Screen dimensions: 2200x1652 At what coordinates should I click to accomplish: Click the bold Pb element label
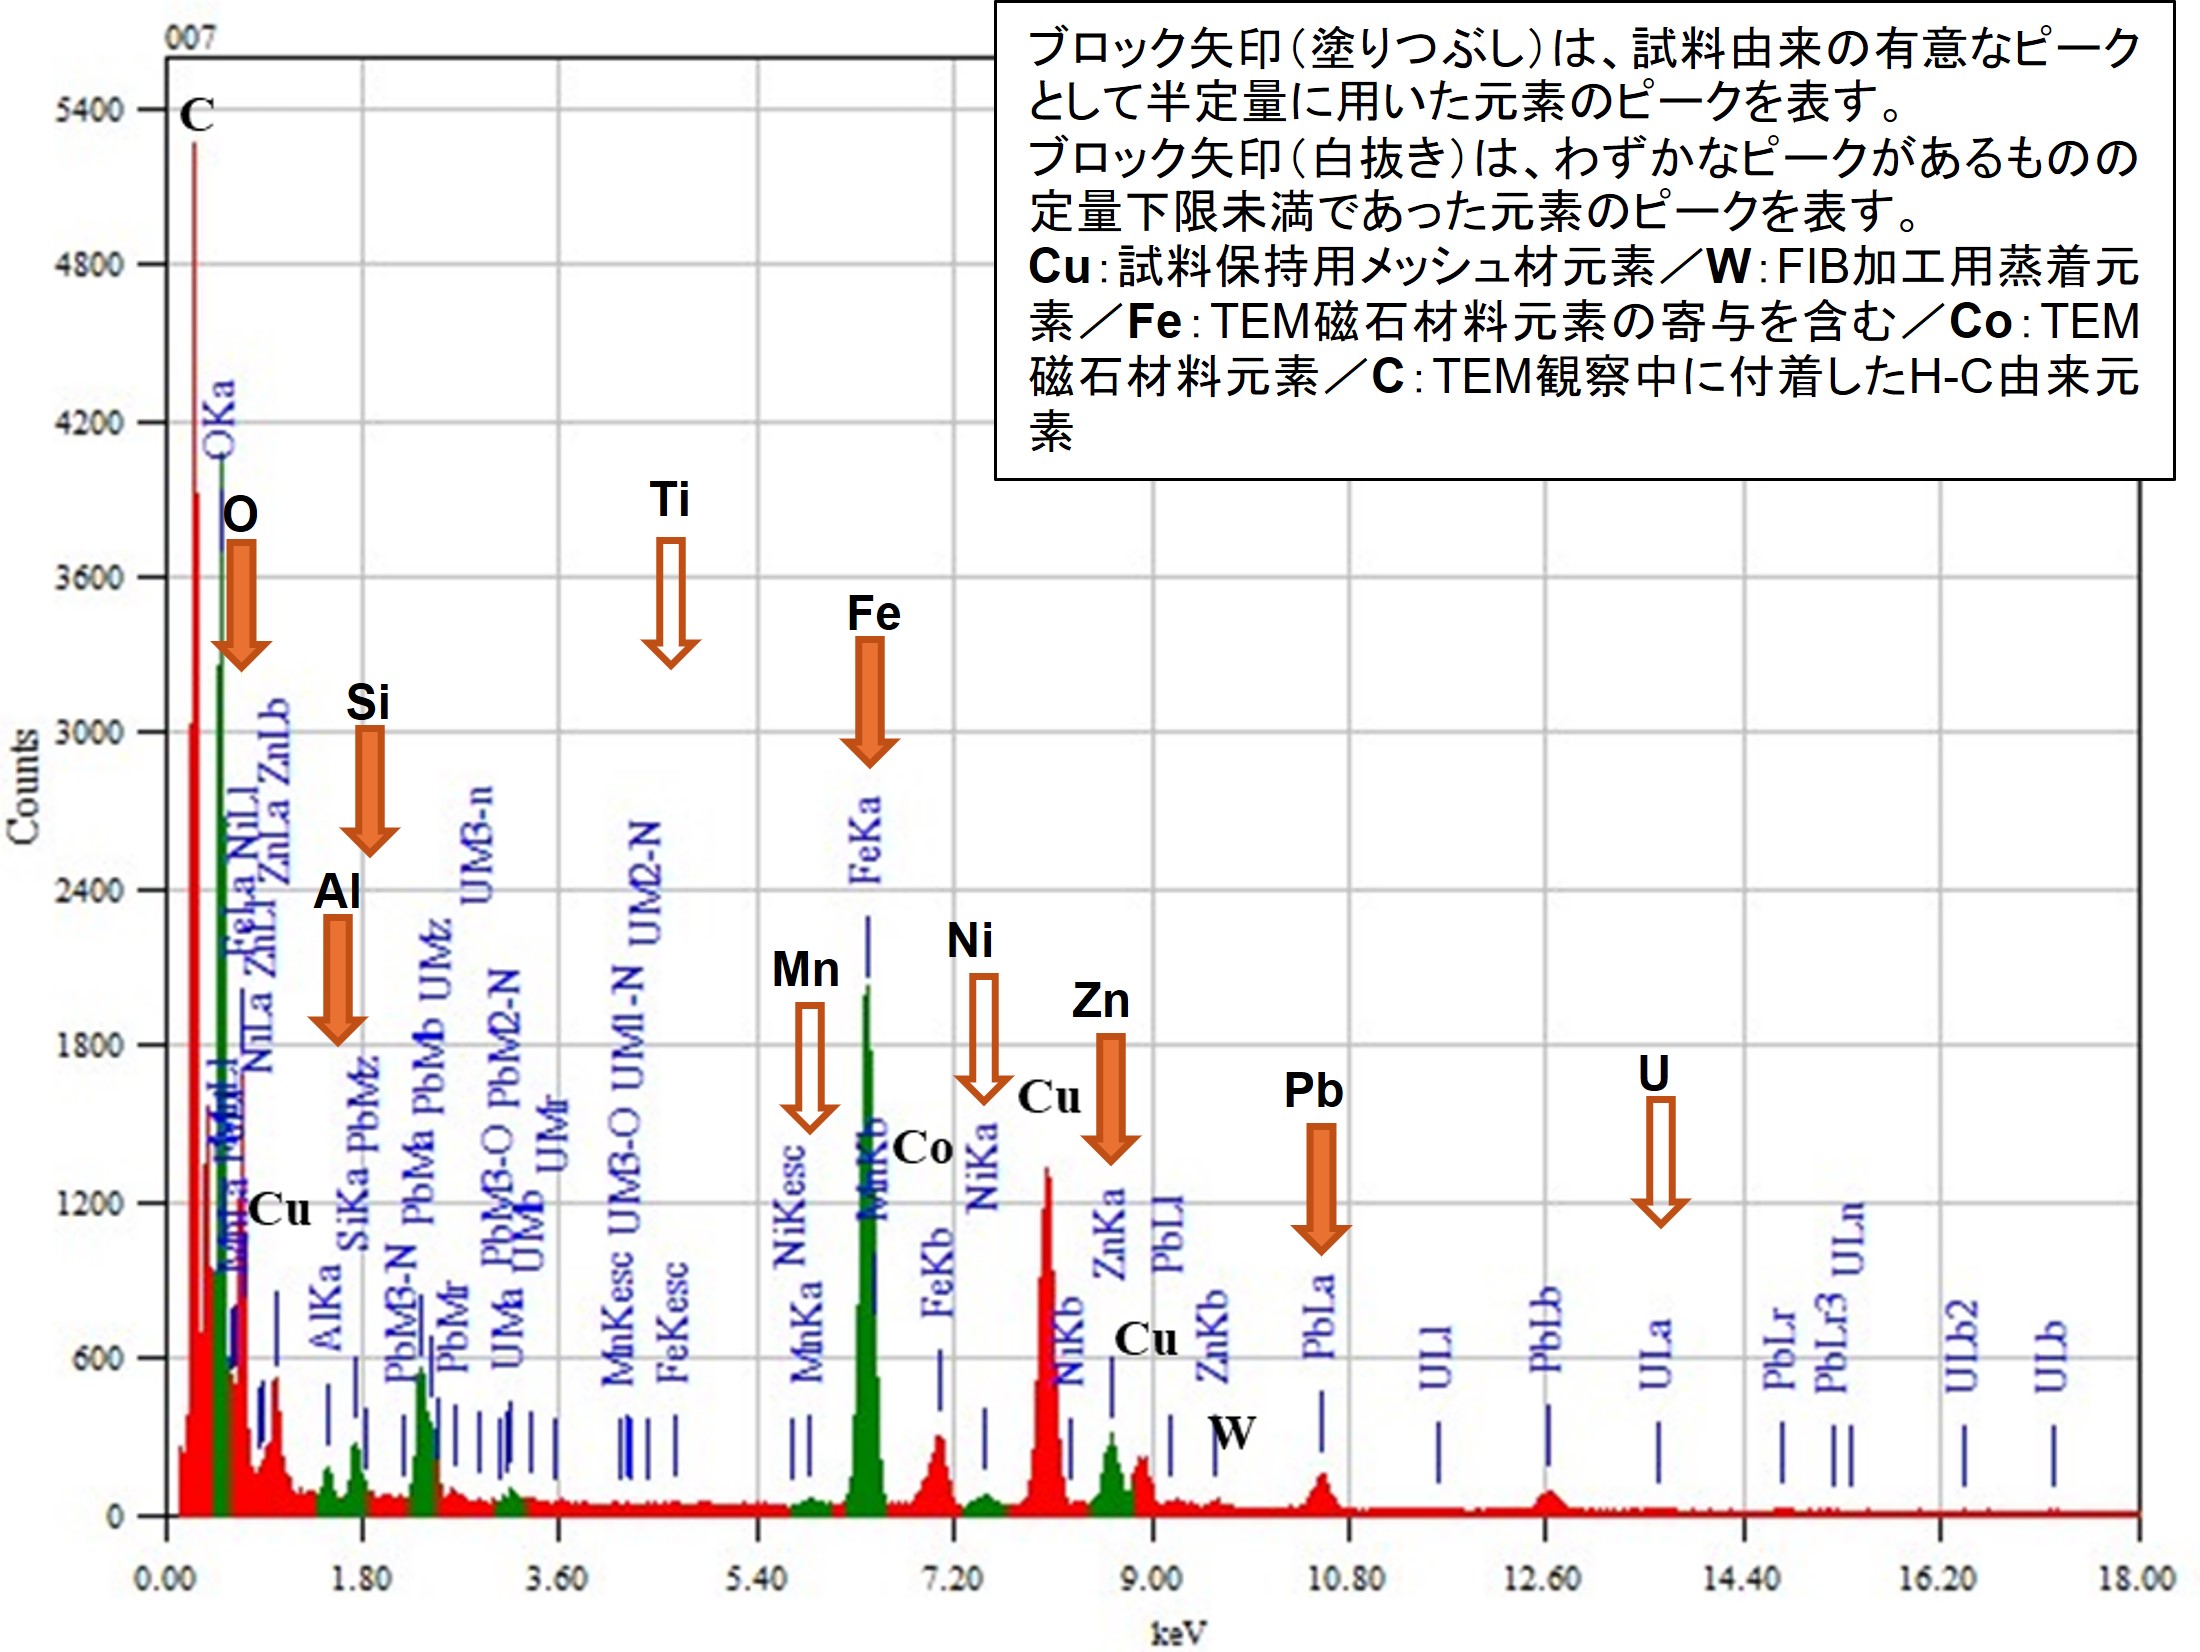[1314, 1090]
